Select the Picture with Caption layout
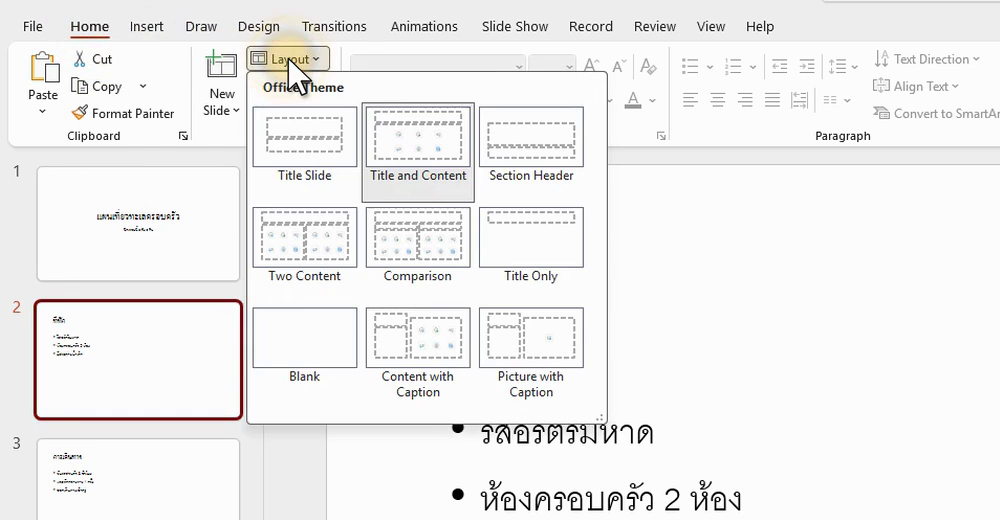1000x520 pixels. [531, 354]
